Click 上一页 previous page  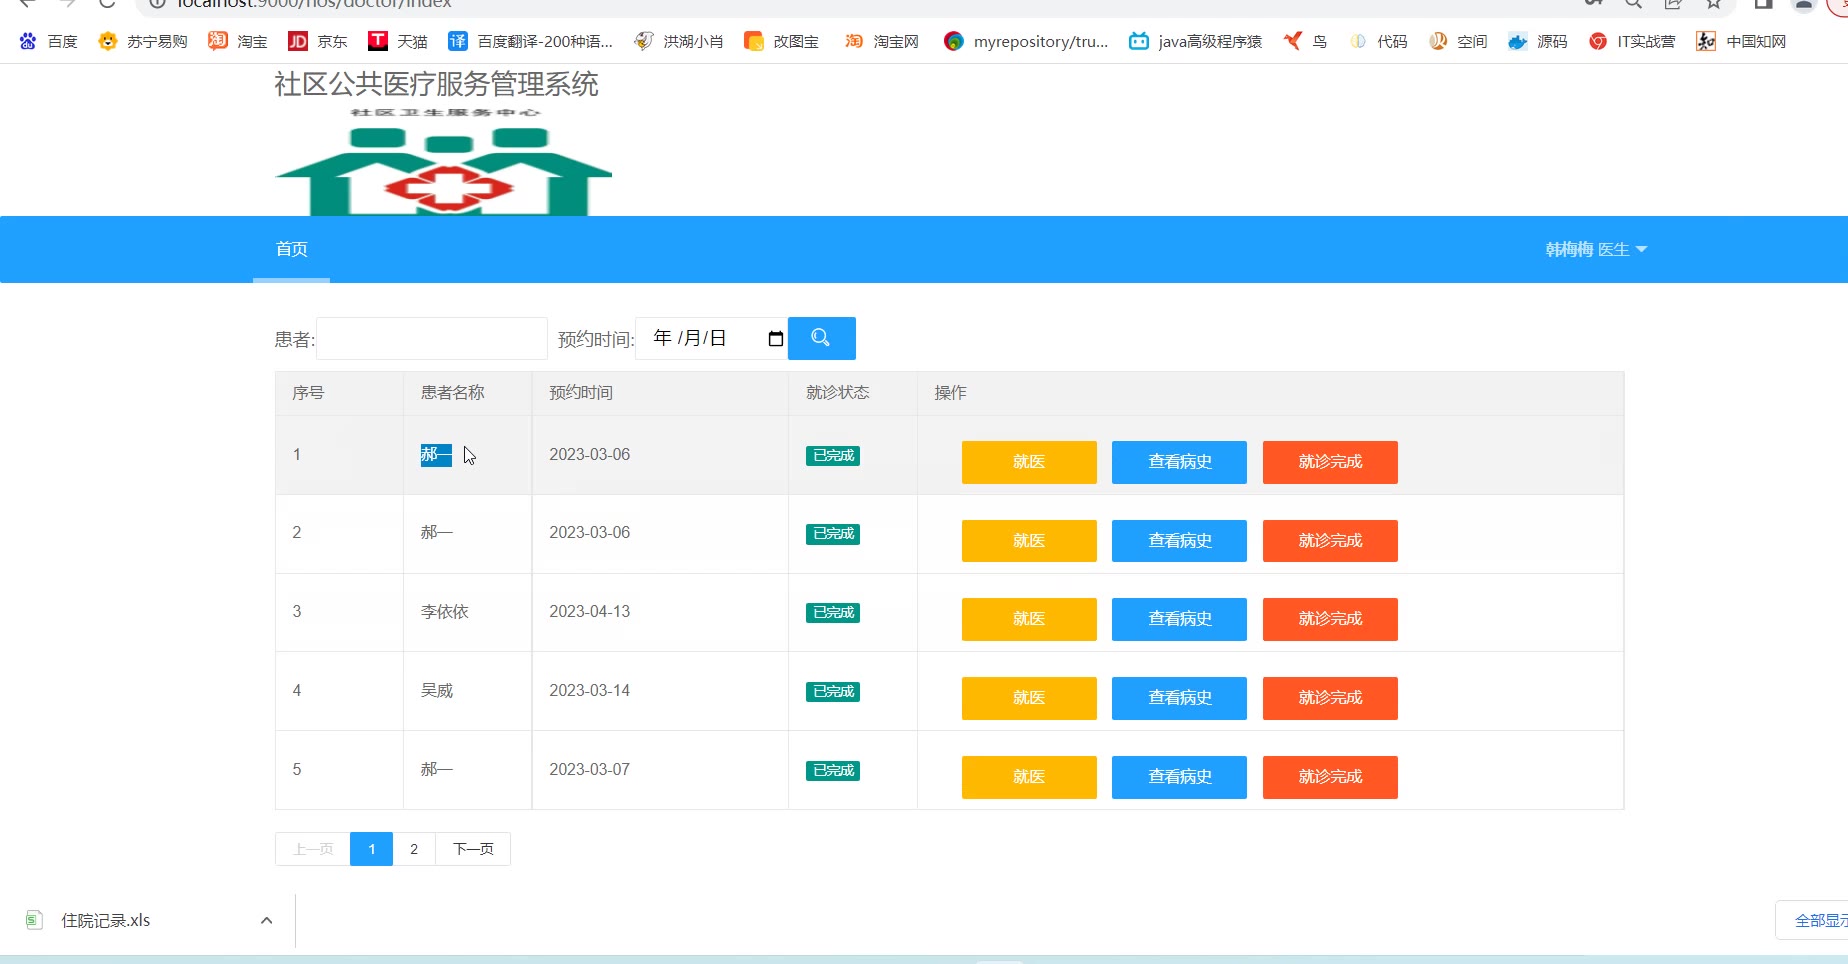[x=313, y=849]
